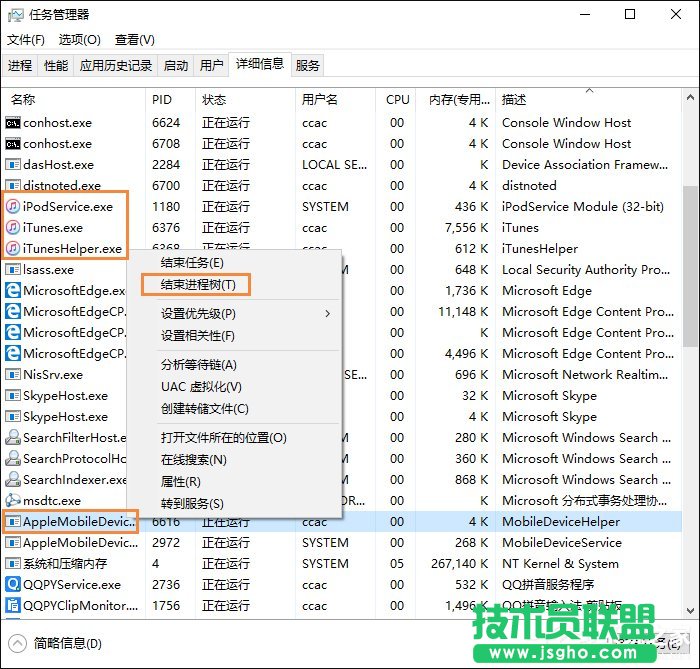Select UAC virtualization (UAC 虚拟化) entry
Image resolution: width=700 pixels, height=669 pixels.
[x=201, y=386]
